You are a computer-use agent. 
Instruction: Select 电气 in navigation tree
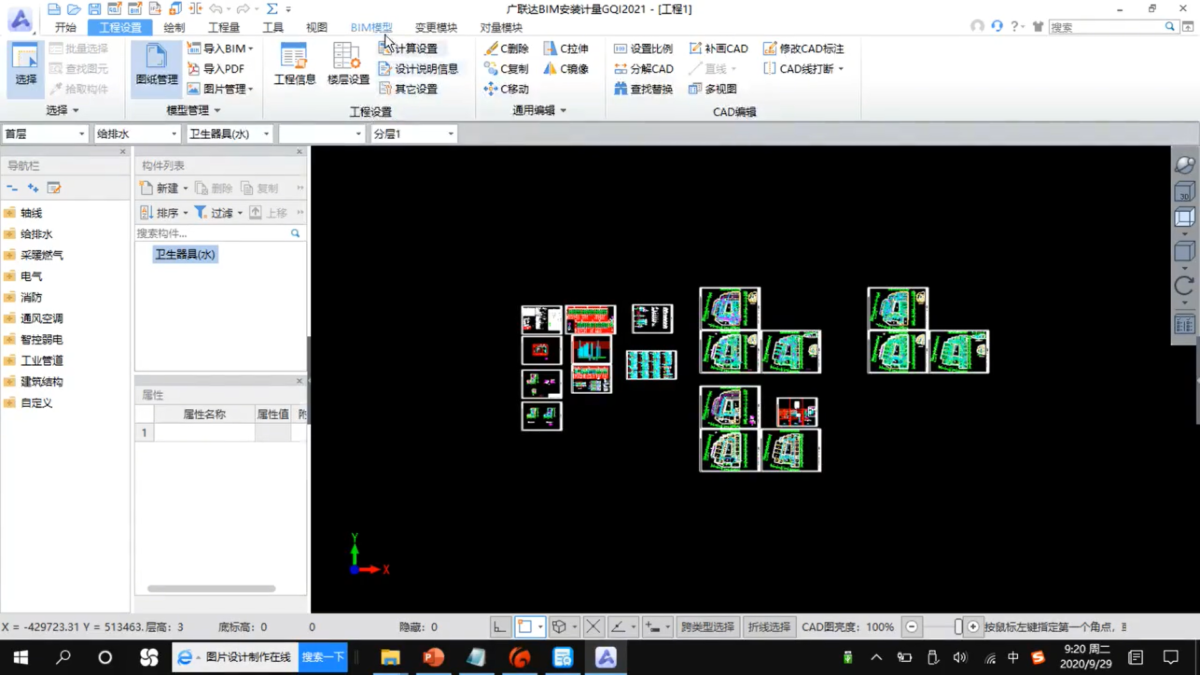[x=31, y=276]
